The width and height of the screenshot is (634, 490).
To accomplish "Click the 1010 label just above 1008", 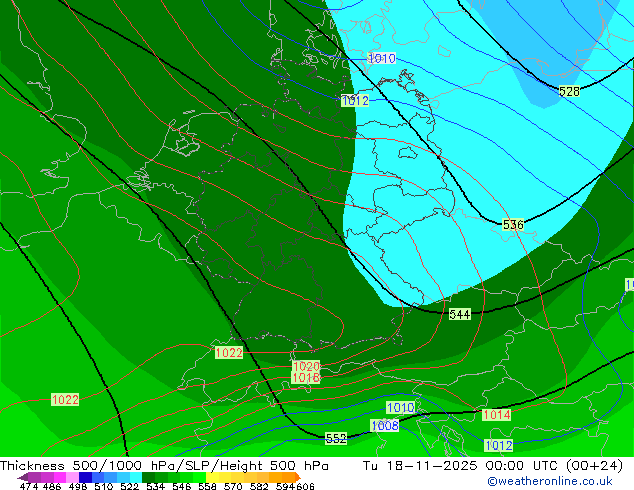I will pos(401,408).
